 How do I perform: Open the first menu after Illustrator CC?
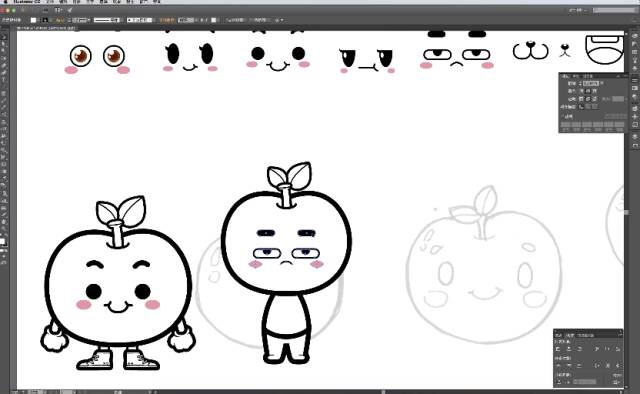click(50, 2)
